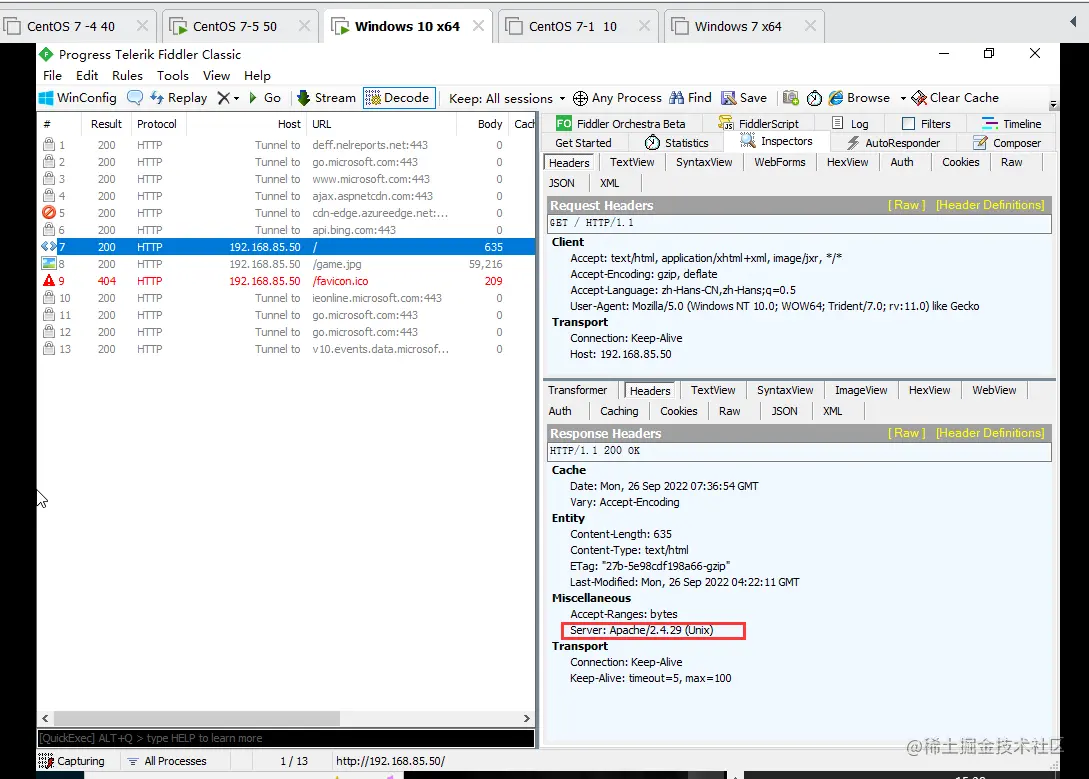Viewport: 1089px width, 779px height.
Task: Select the response WebView tab
Action: point(994,390)
